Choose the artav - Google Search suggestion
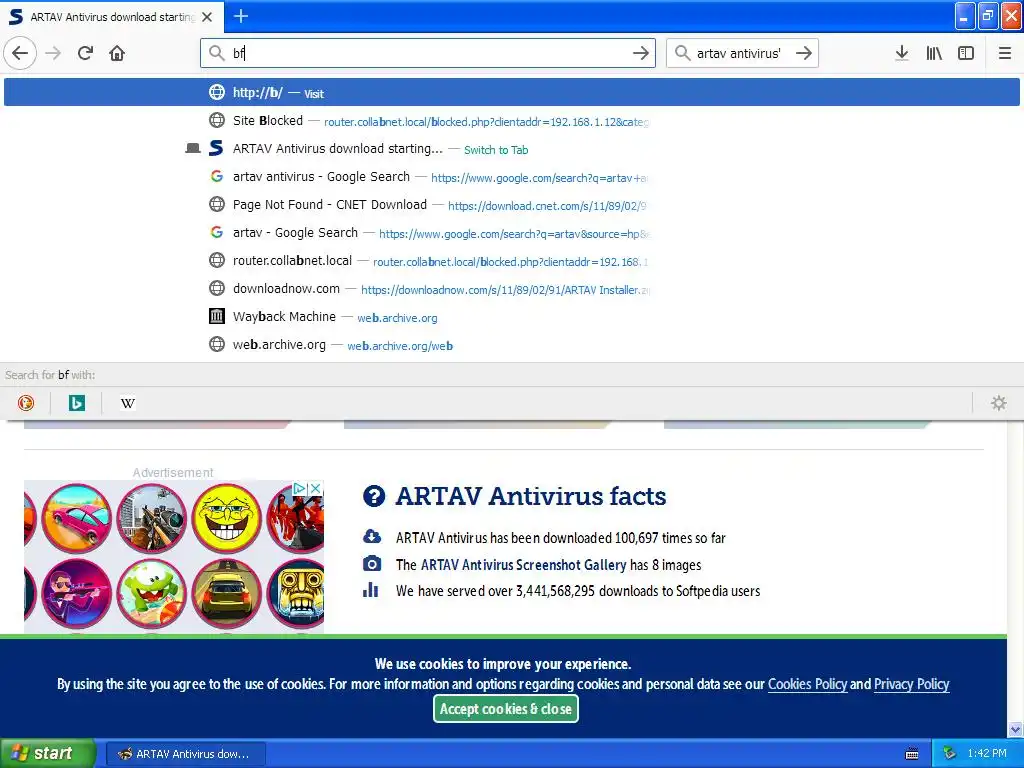The height and width of the screenshot is (768, 1024). pyautogui.click(x=511, y=233)
